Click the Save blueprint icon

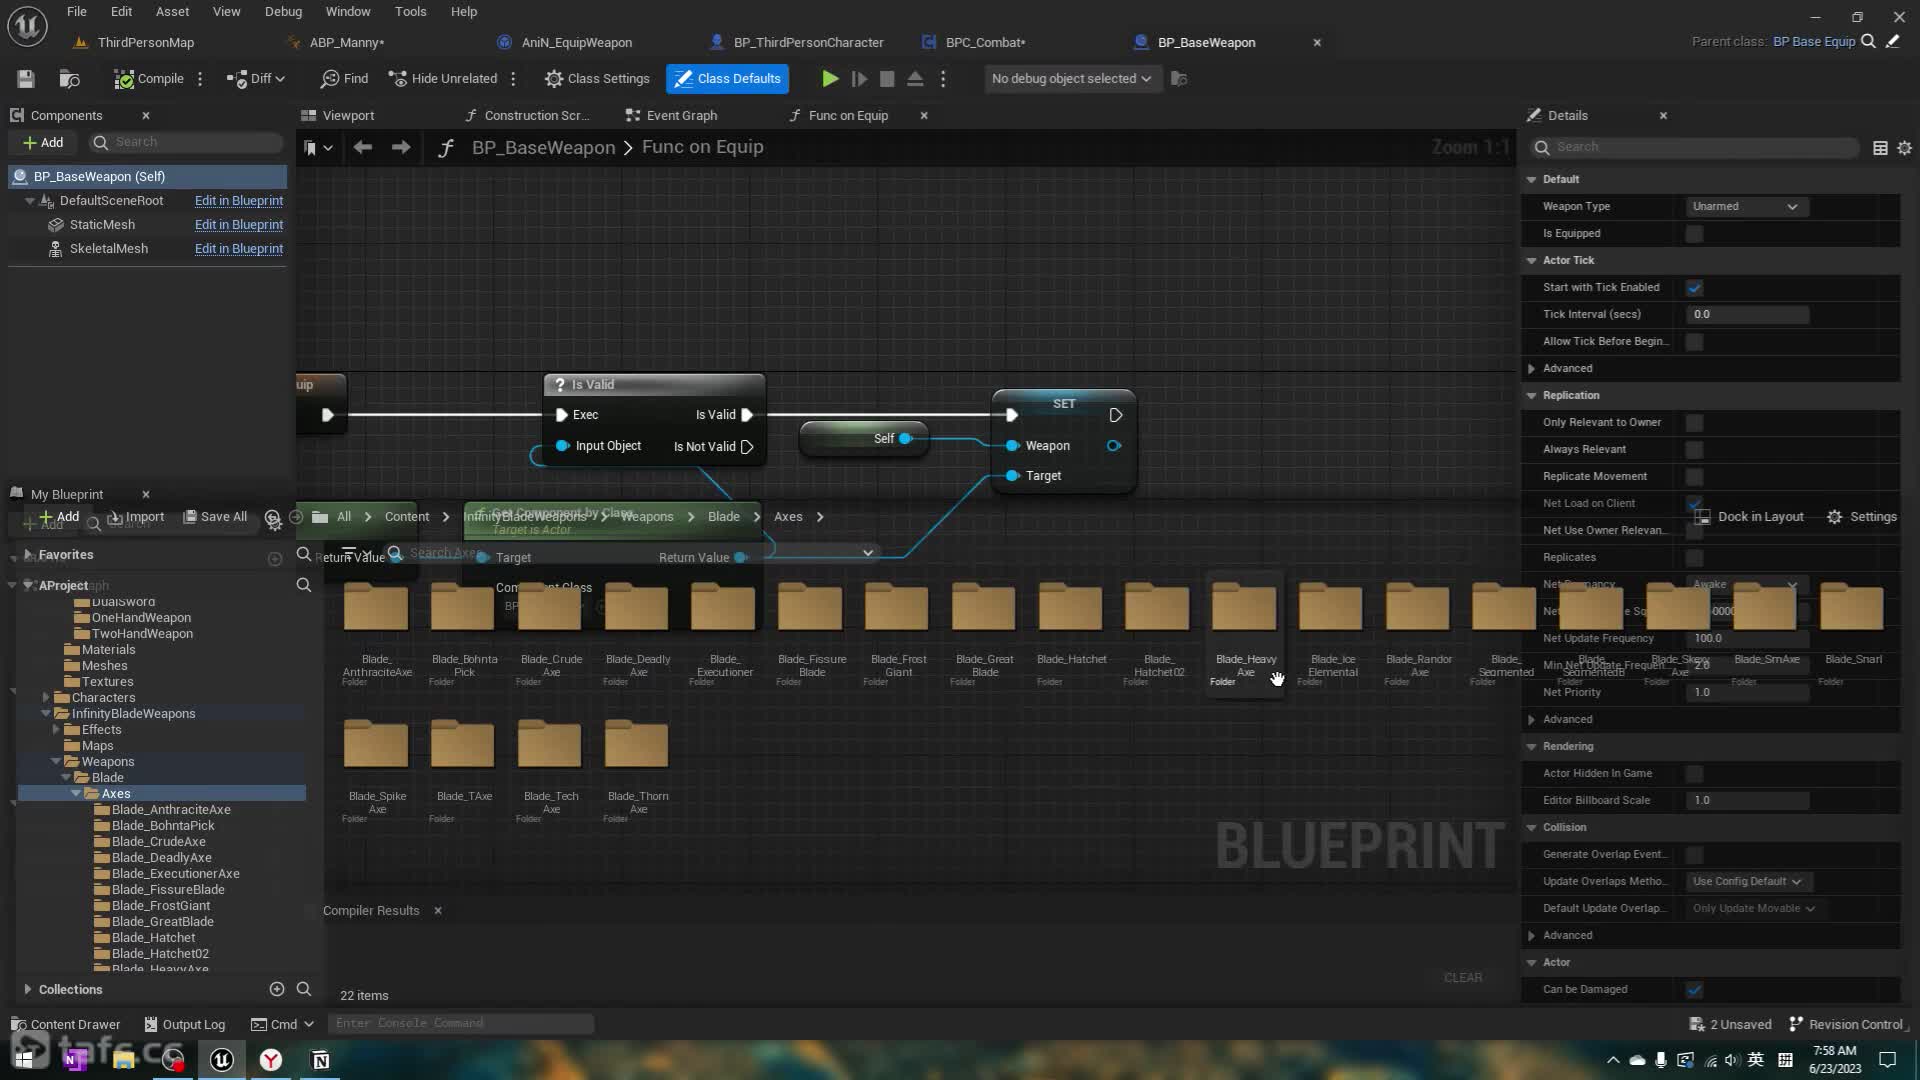pyautogui.click(x=26, y=79)
